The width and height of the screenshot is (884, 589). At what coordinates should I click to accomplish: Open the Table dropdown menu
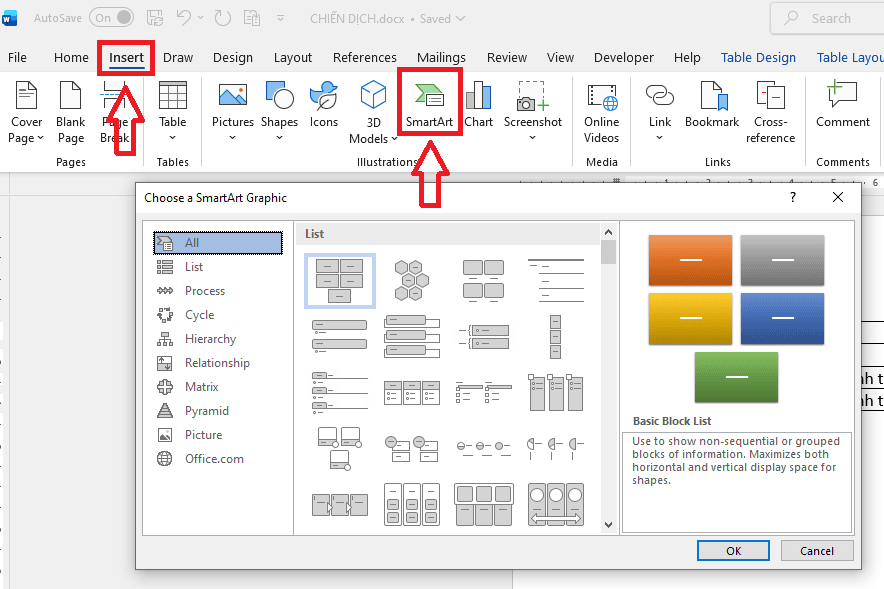pyautogui.click(x=172, y=112)
